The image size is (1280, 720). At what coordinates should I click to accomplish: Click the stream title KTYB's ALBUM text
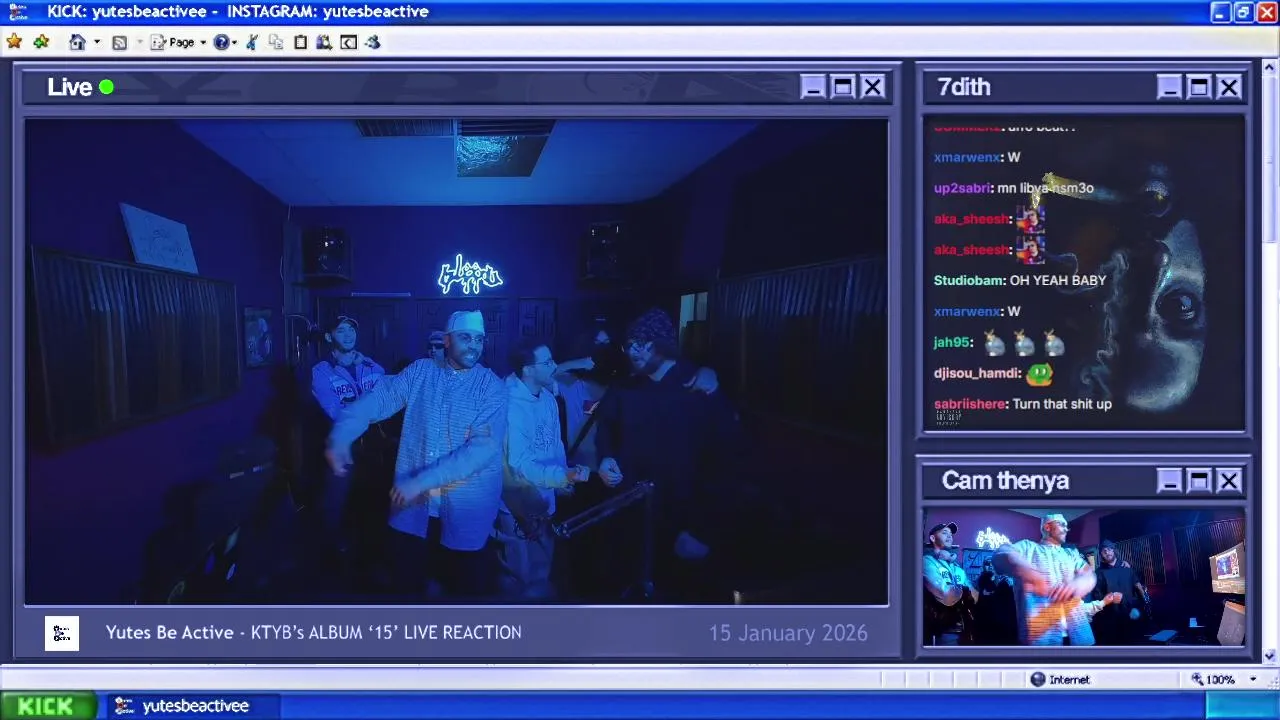point(386,632)
